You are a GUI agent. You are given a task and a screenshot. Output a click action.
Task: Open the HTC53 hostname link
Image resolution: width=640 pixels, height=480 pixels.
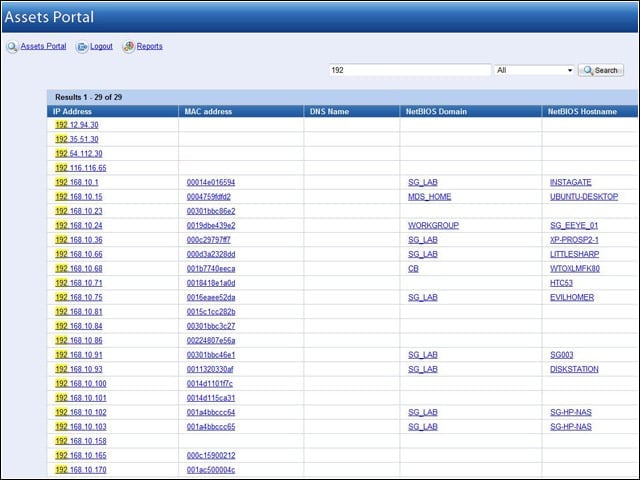[561, 283]
